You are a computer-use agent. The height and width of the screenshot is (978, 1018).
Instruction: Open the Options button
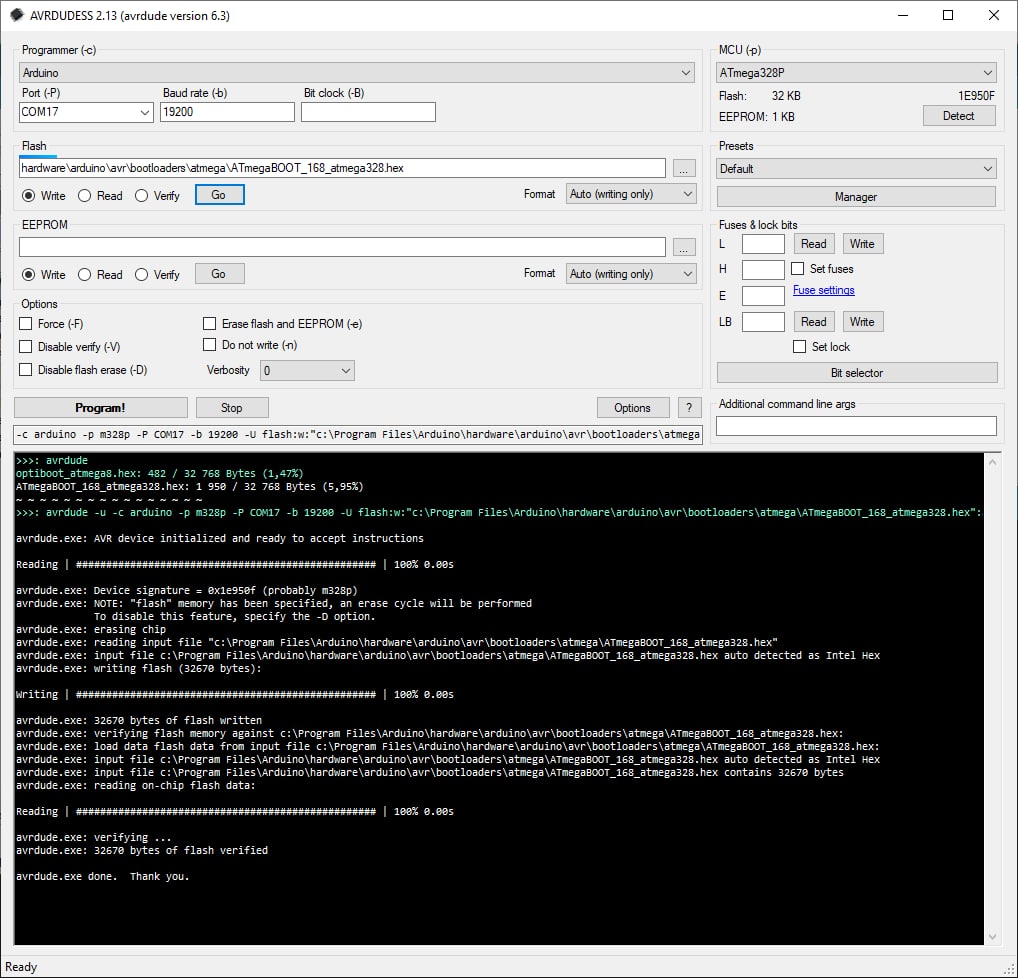click(x=632, y=408)
